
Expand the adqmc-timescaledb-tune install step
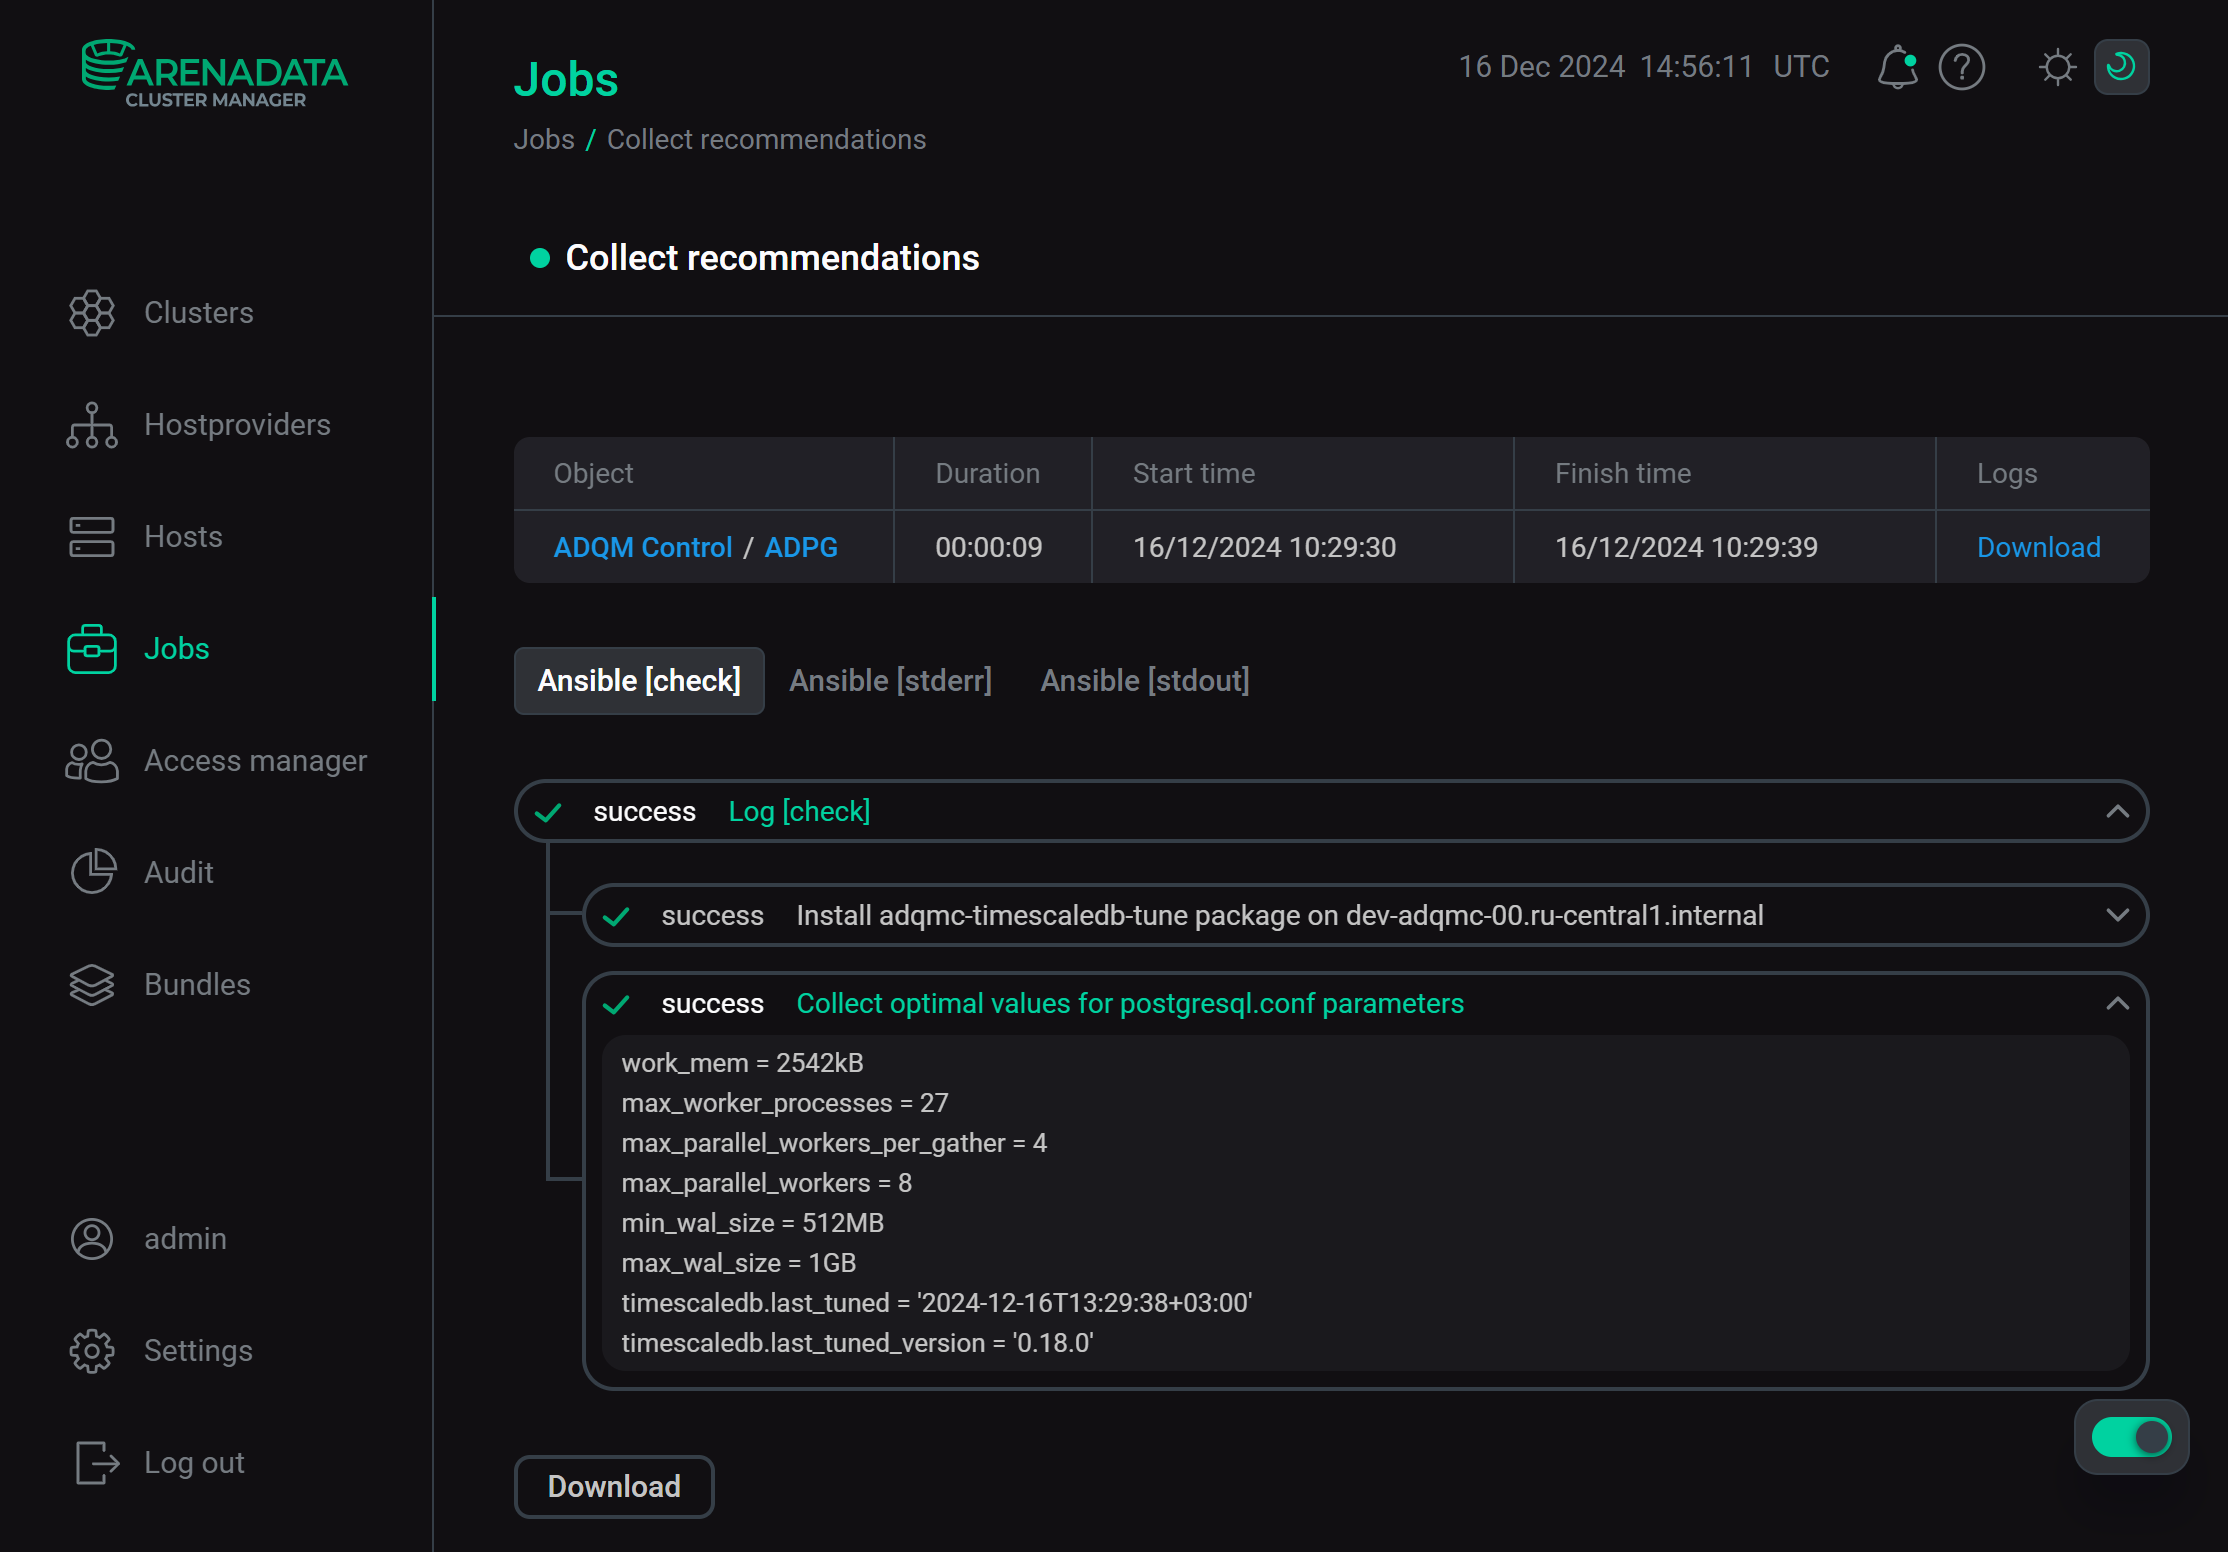(x=2117, y=914)
